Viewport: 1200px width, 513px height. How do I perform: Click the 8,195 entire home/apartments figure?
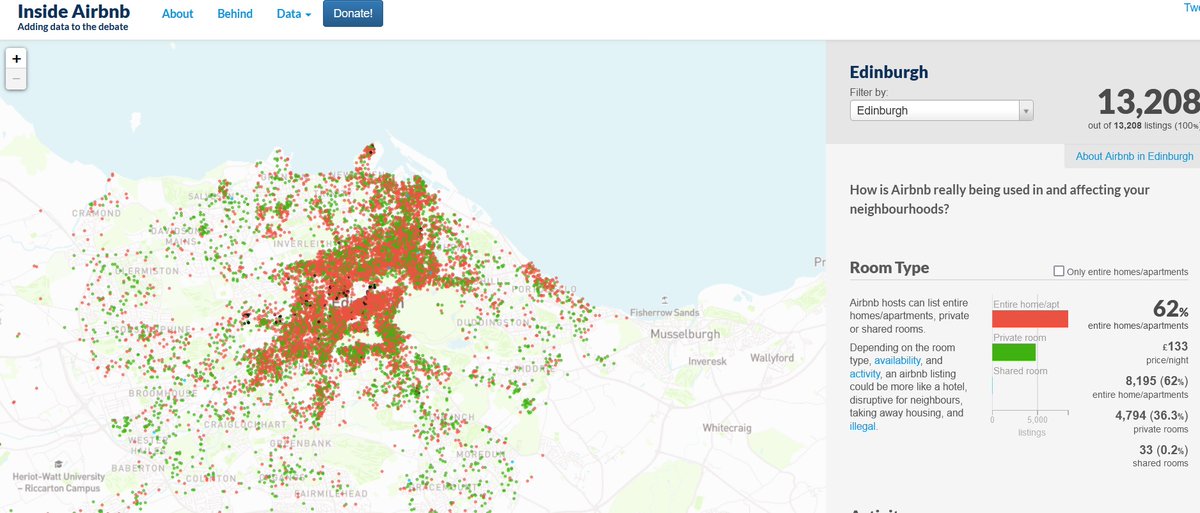pyautogui.click(x=1156, y=381)
